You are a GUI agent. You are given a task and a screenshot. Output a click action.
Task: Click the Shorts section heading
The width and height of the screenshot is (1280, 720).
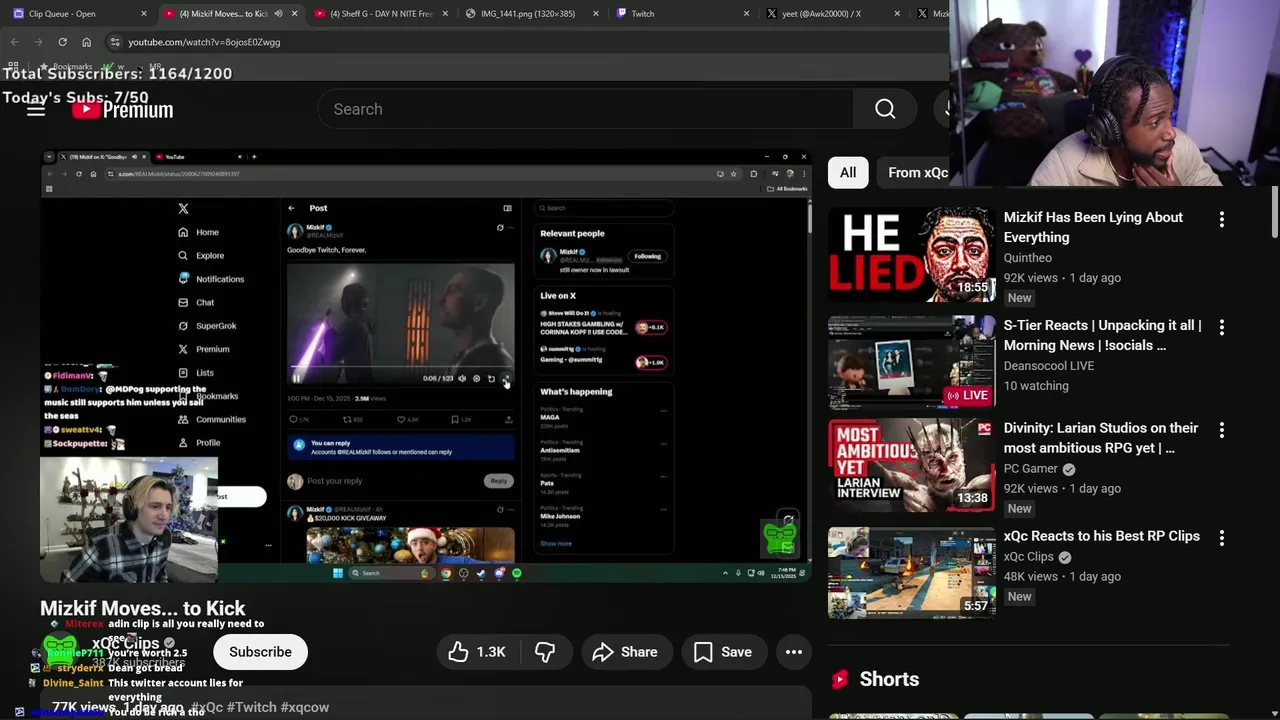pyautogui.click(x=889, y=679)
